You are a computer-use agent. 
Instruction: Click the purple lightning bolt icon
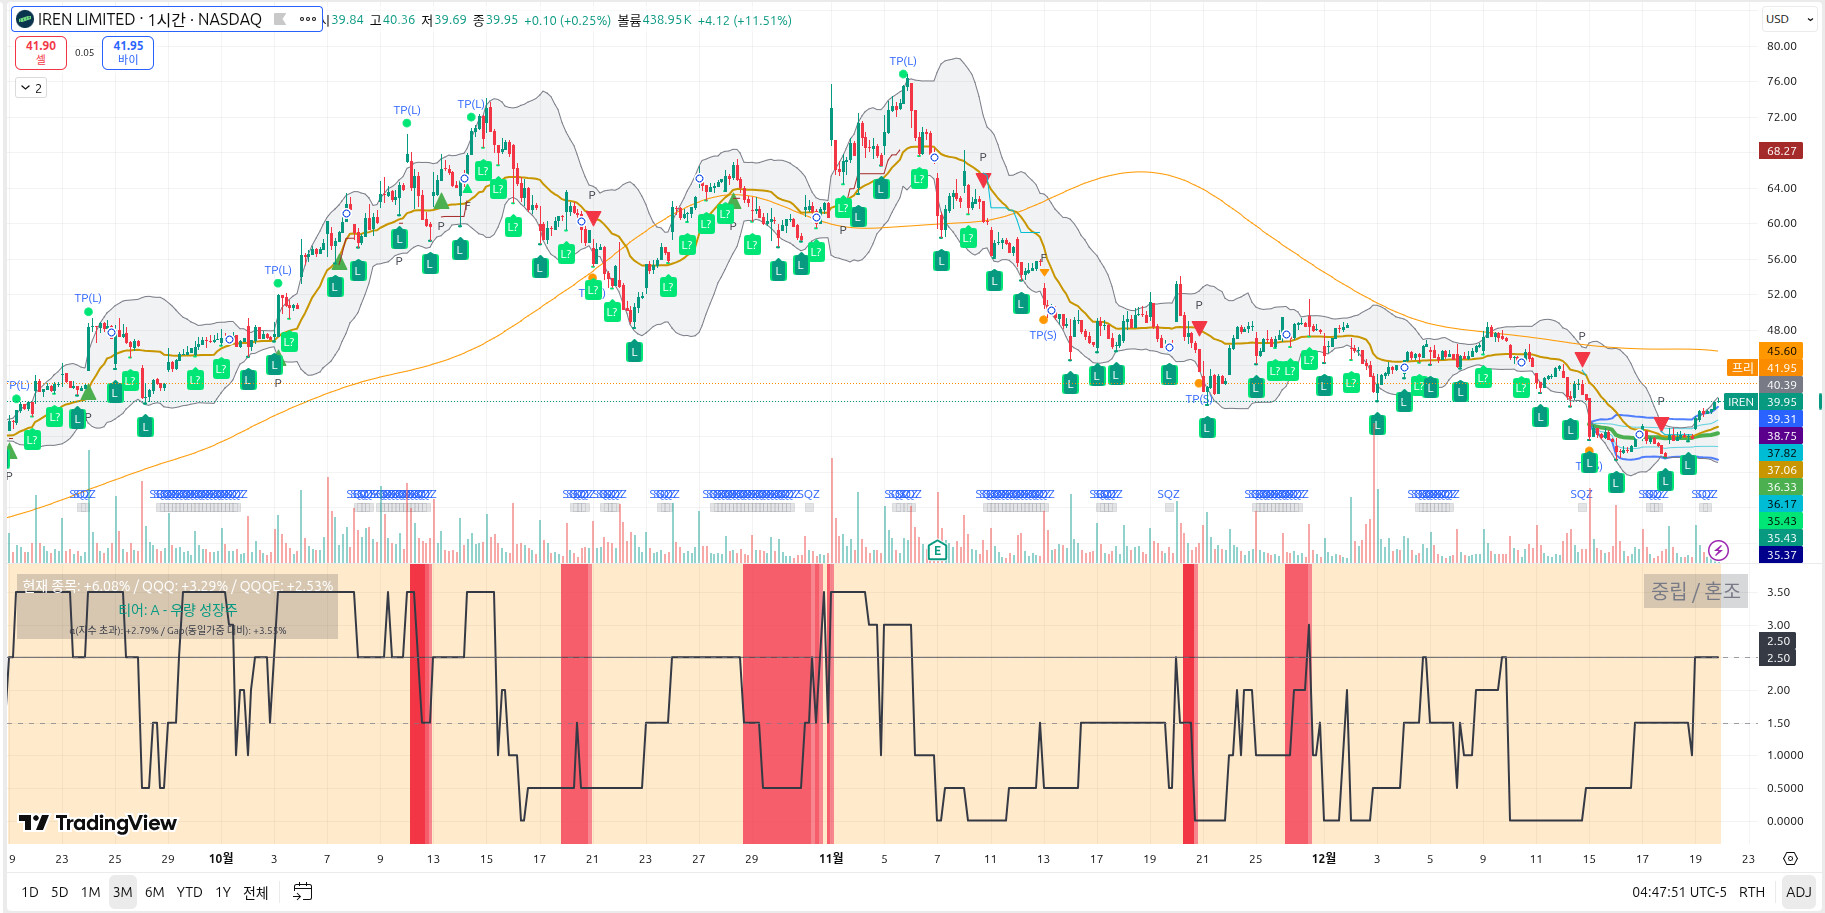click(x=1718, y=550)
